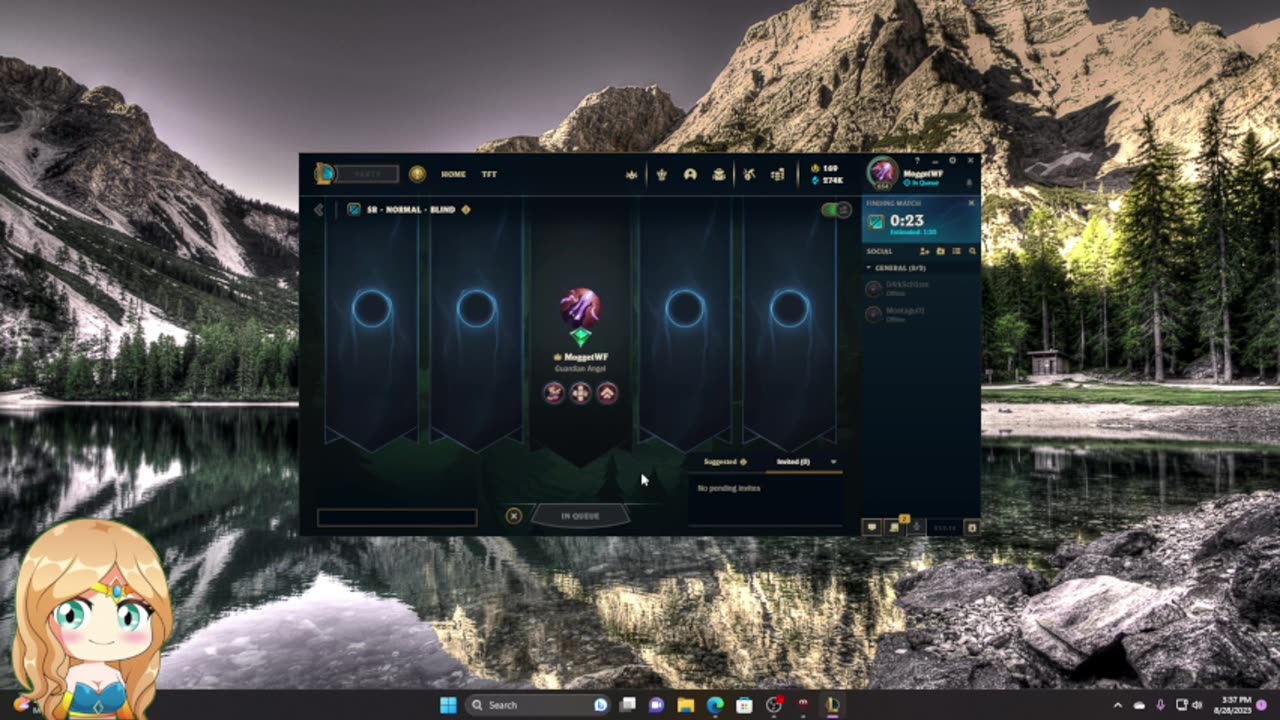
Task: Click the new folder icon in Social
Action: pos(941,251)
